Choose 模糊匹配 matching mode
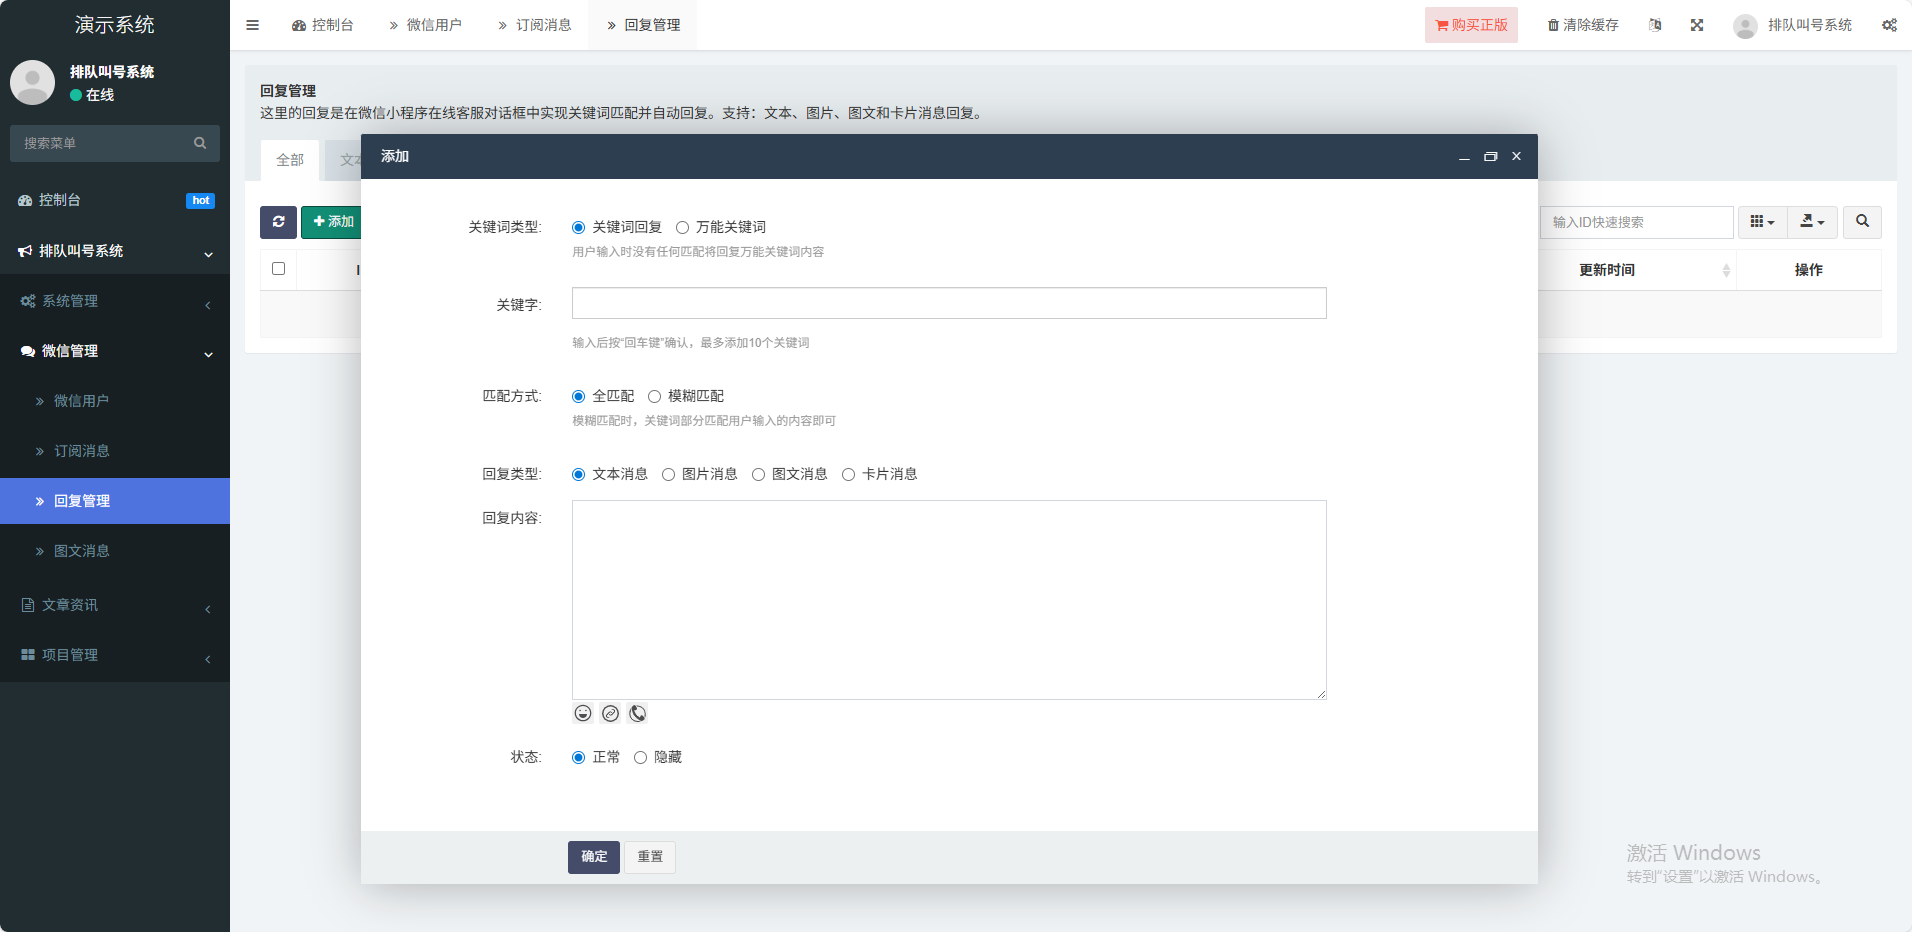 click(x=655, y=397)
